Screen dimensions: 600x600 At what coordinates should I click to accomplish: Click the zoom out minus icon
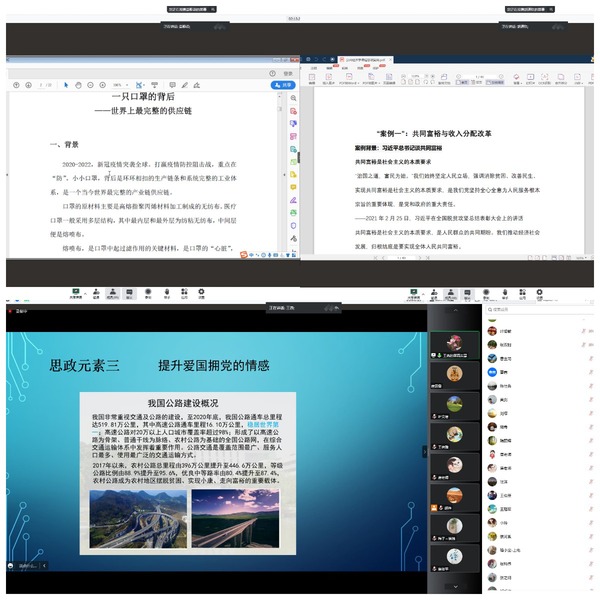click(x=89, y=85)
